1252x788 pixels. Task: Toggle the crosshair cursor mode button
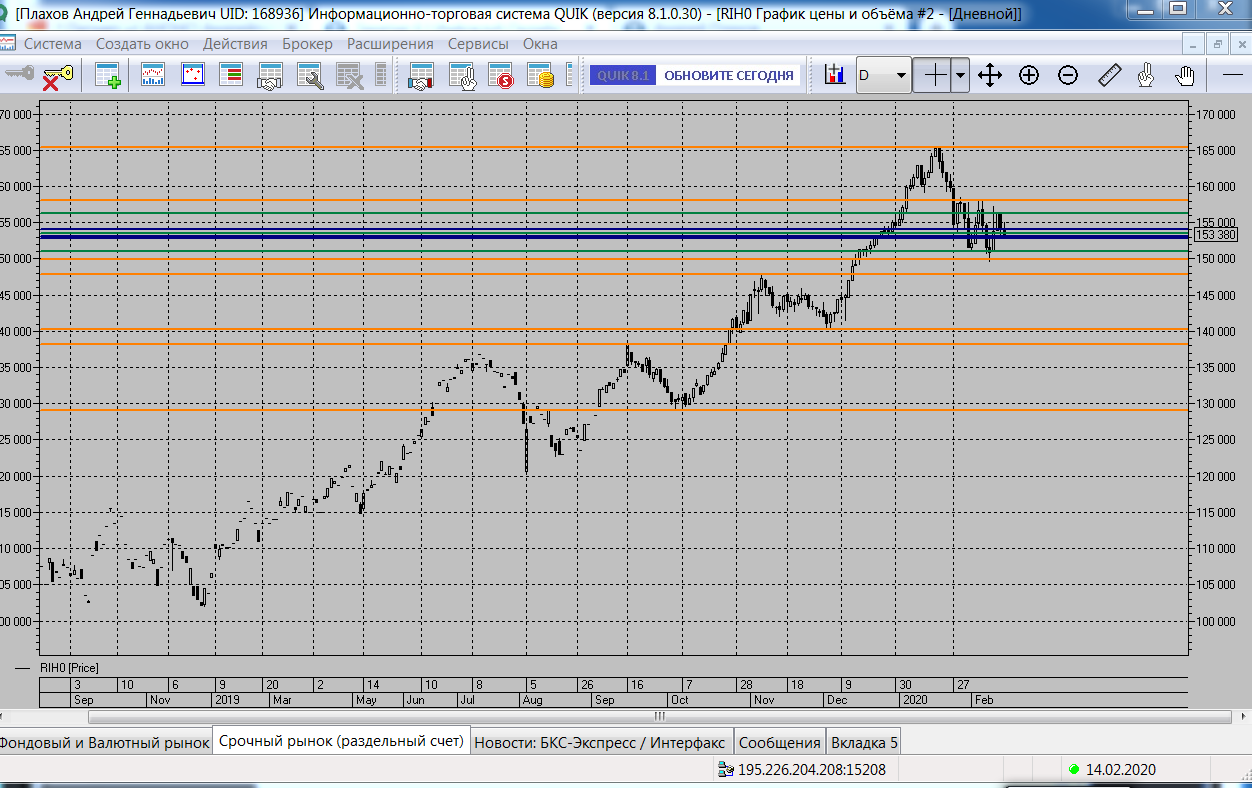[x=934, y=75]
